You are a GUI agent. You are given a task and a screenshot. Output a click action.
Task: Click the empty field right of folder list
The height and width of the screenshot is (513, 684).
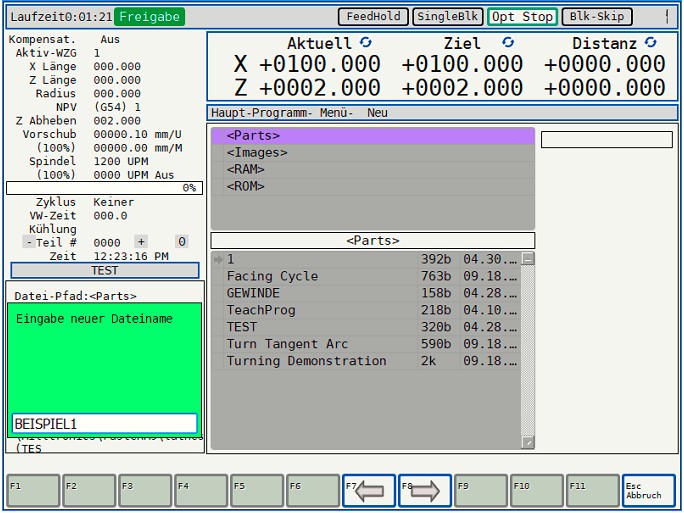click(607, 140)
